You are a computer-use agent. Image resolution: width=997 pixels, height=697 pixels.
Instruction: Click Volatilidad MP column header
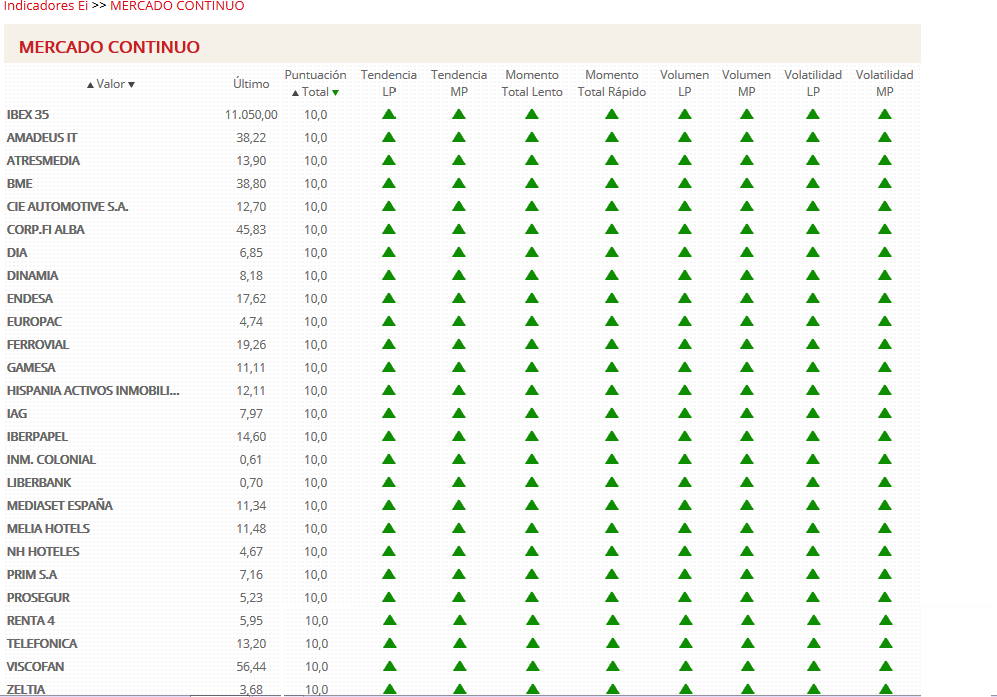click(x=884, y=83)
